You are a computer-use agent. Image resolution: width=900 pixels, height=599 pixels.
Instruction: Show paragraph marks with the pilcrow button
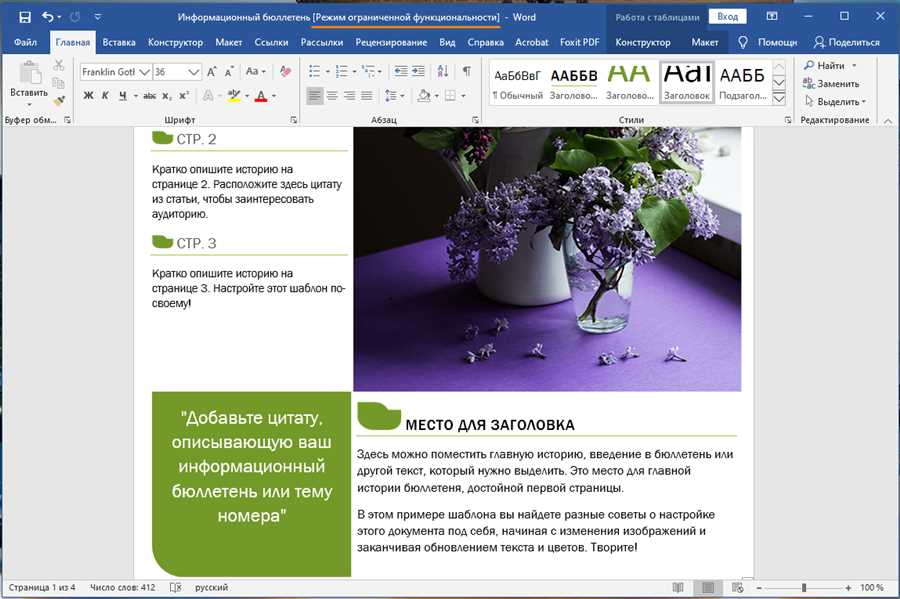[x=467, y=72]
